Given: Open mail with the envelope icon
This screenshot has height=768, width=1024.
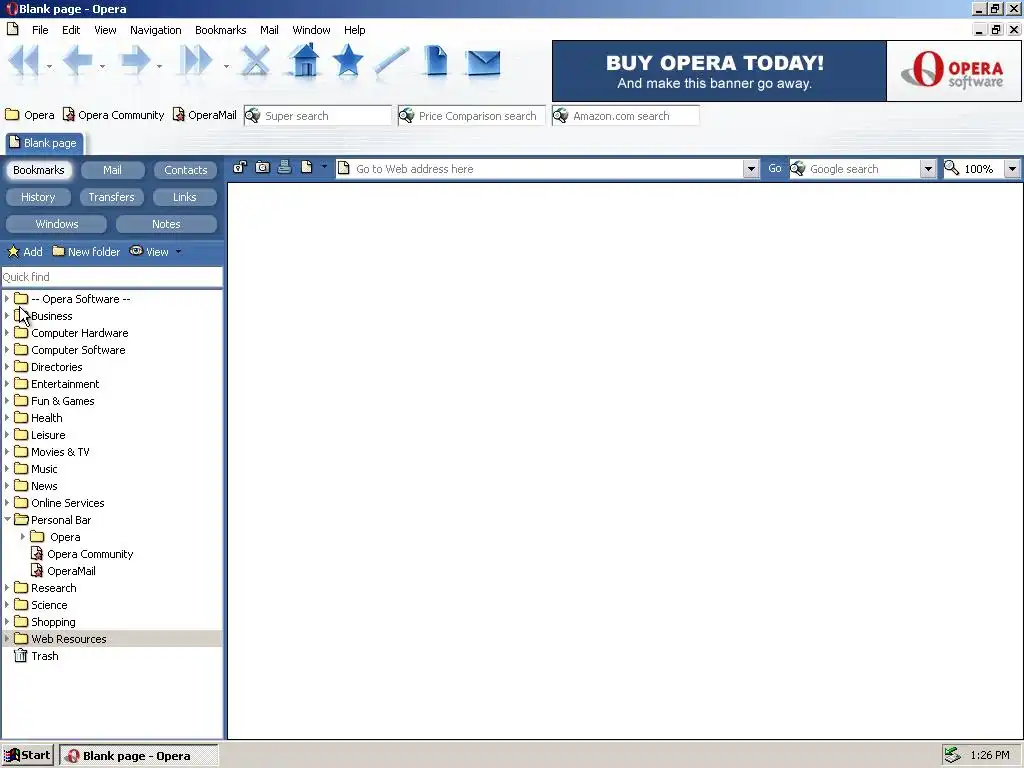Looking at the screenshot, I should click(483, 63).
